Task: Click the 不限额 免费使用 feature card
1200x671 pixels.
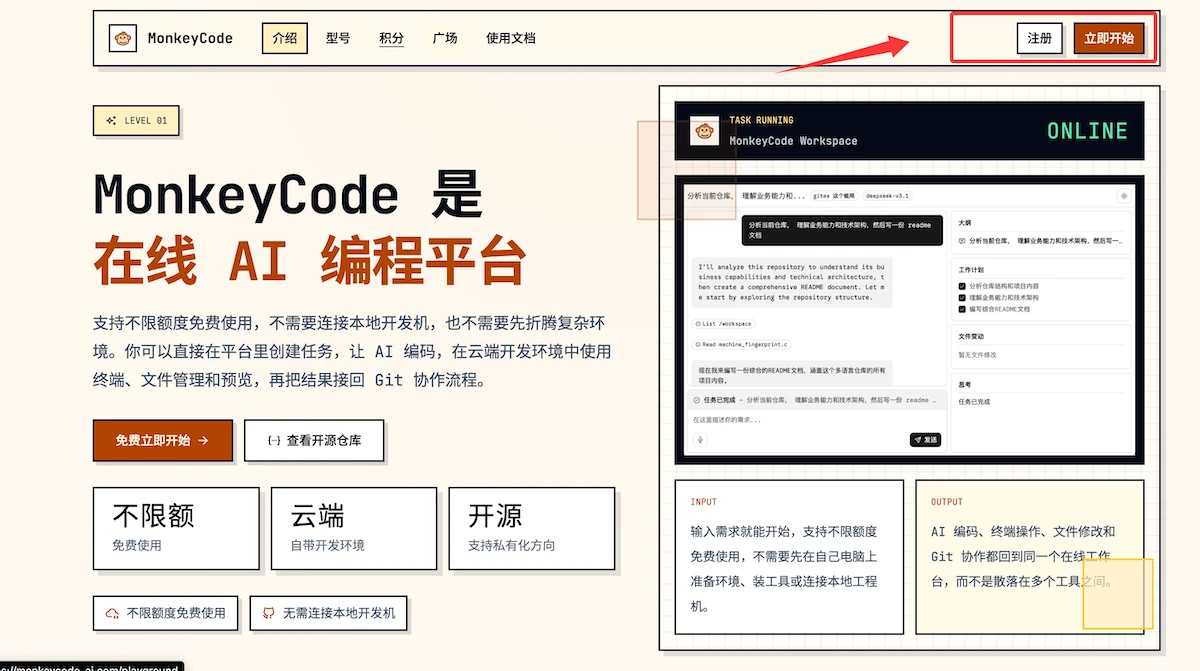Action: click(x=176, y=528)
